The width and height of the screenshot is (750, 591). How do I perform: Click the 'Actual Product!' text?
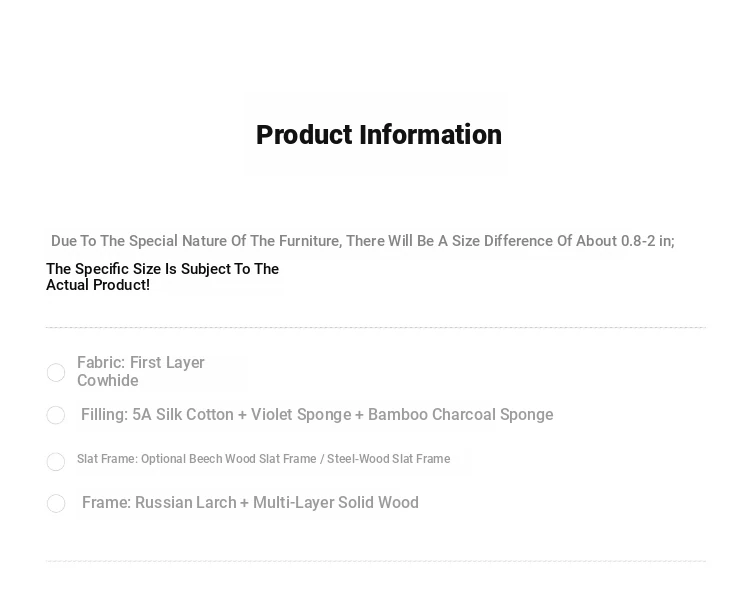pyautogui.click(x=98, y=285)
